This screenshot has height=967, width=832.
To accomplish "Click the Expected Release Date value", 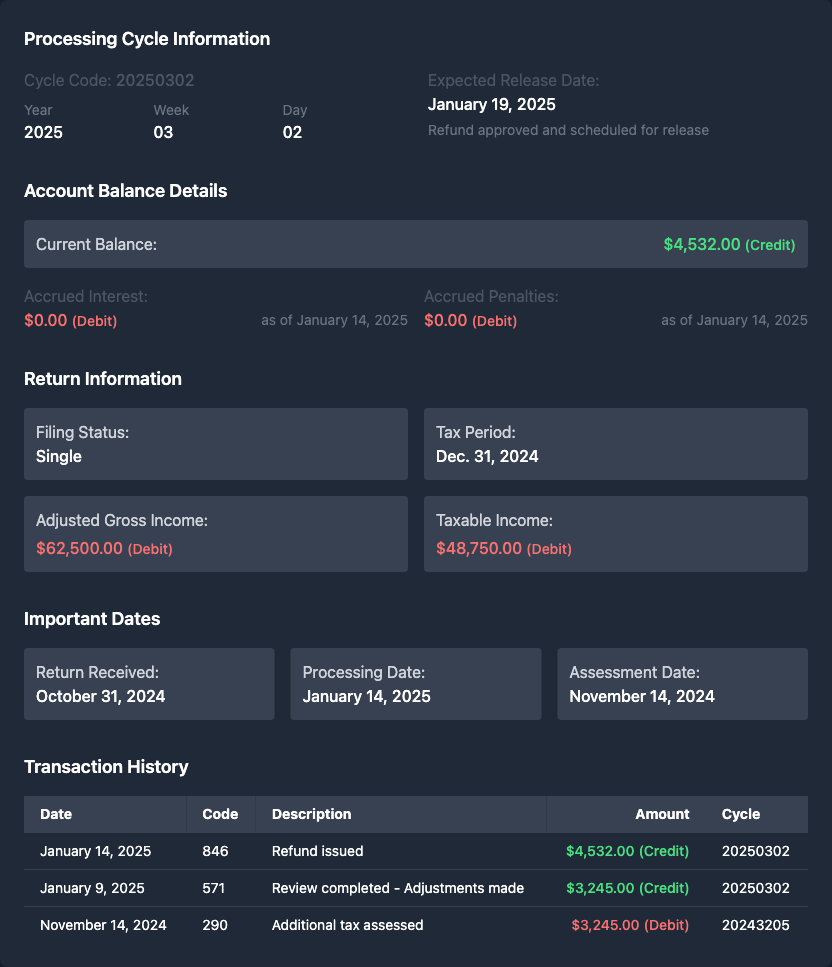I will [x=491, y=104].
